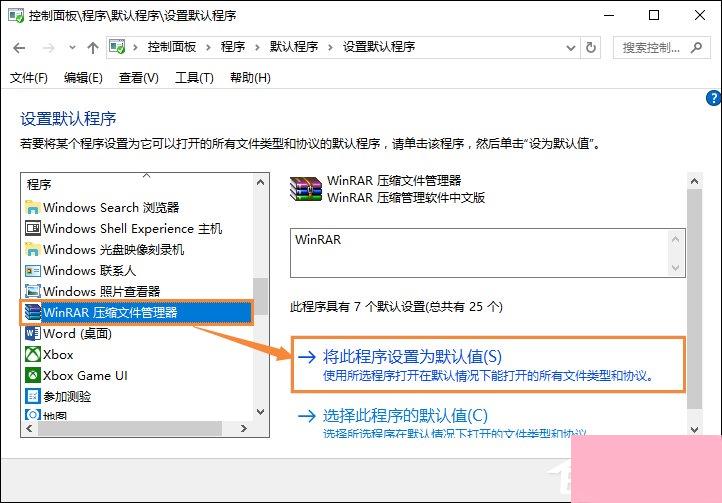Click description box scroll up arrow

[x=675, y=239]
